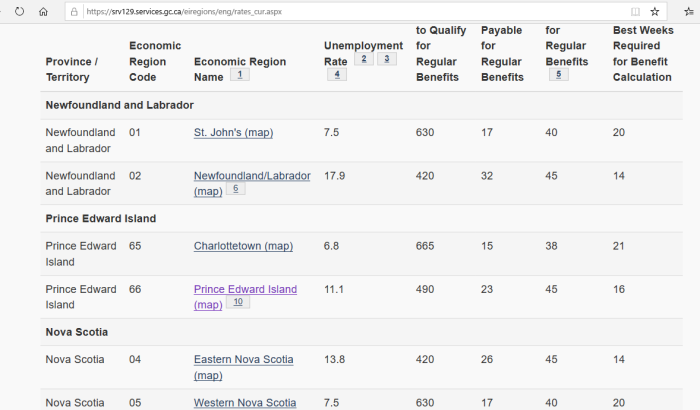Go to the browser home icon
Image resolution: width=700 pixels, height=410 pixels.
pyautogui.click(x=43, y=12)
